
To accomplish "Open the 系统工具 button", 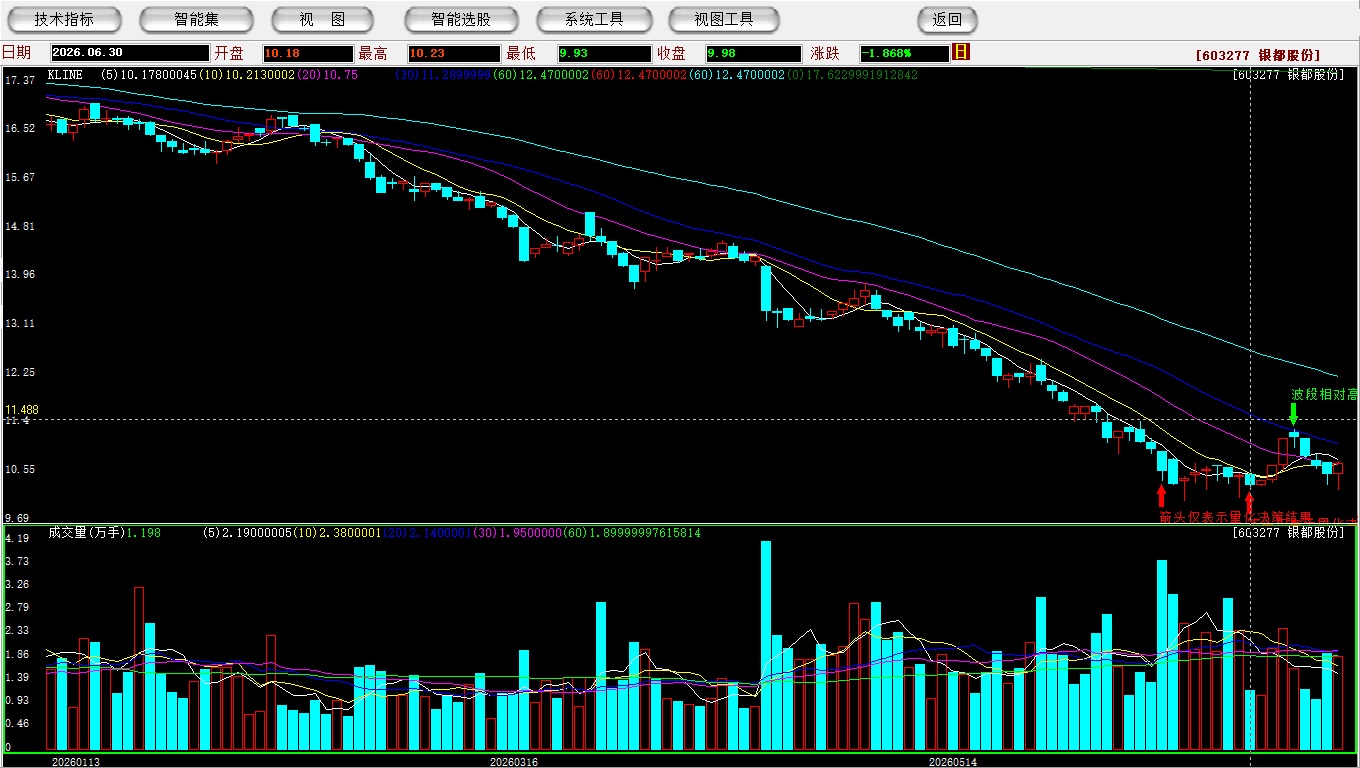I will tap(594, 19).
